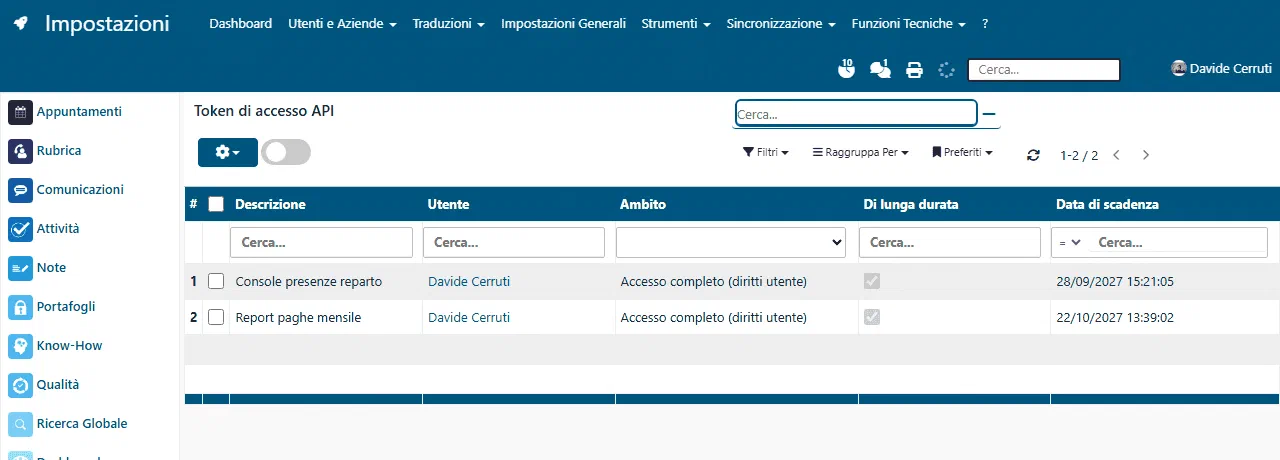Open the gear actions dropdown
Screen dimensions: 1280x460
point(228,152)
